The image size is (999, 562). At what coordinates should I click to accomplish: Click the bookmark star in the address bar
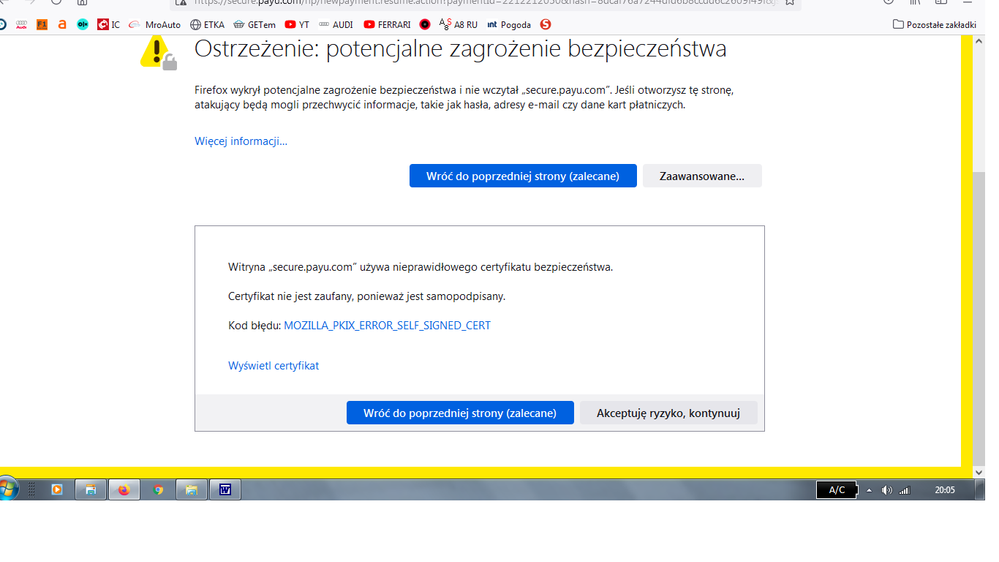(x=790, y=3)
